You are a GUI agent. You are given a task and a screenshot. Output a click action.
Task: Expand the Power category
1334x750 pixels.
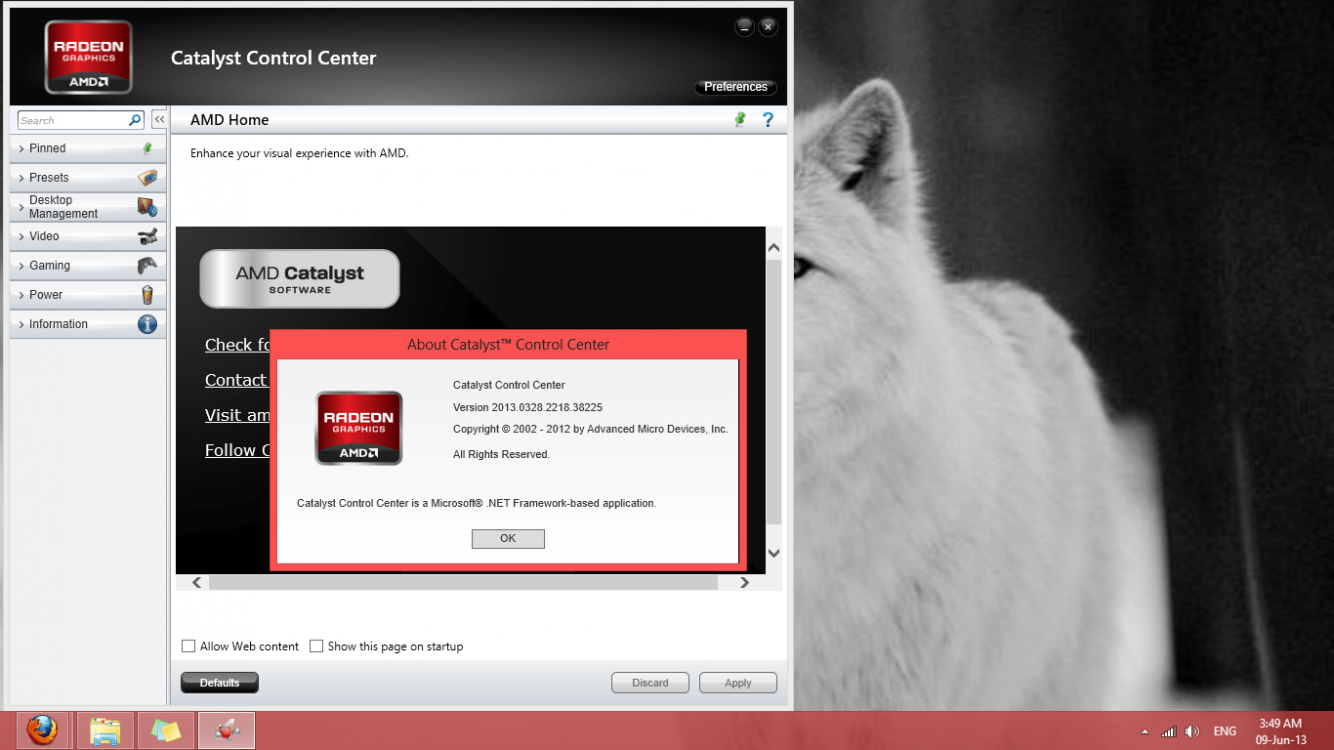88,295
